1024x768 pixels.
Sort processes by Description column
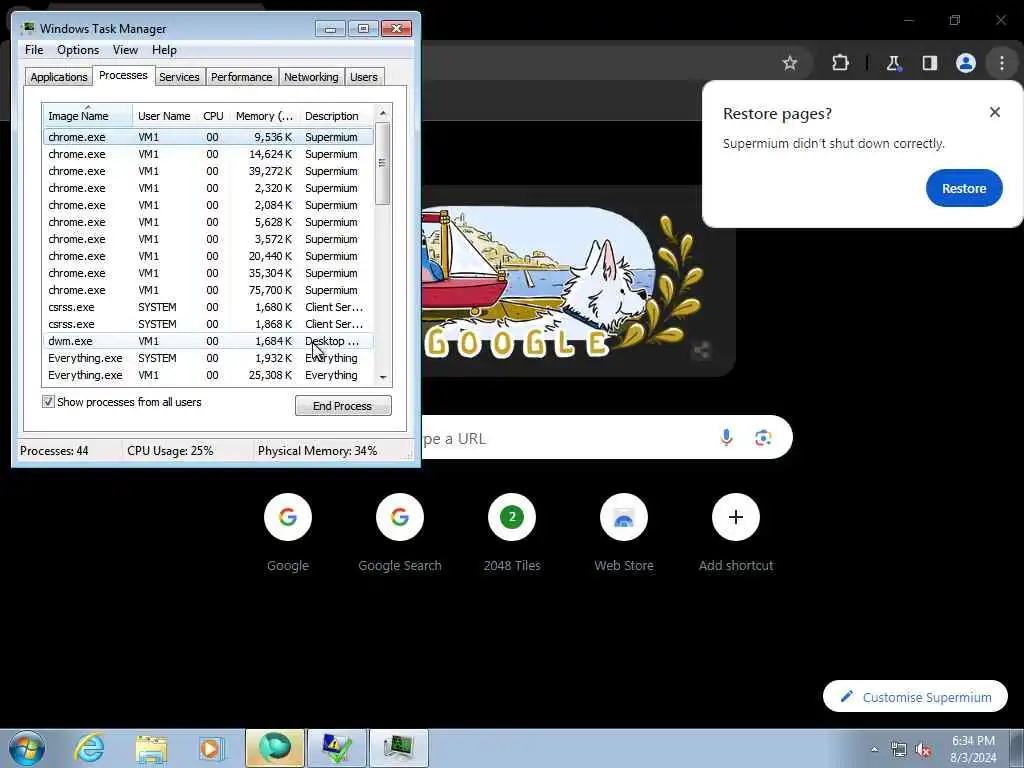tap(336, 116)
